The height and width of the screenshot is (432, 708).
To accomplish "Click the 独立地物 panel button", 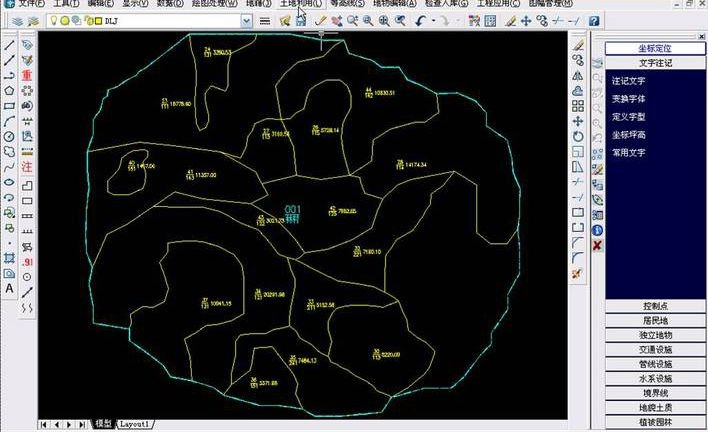I will pos(655,335).
